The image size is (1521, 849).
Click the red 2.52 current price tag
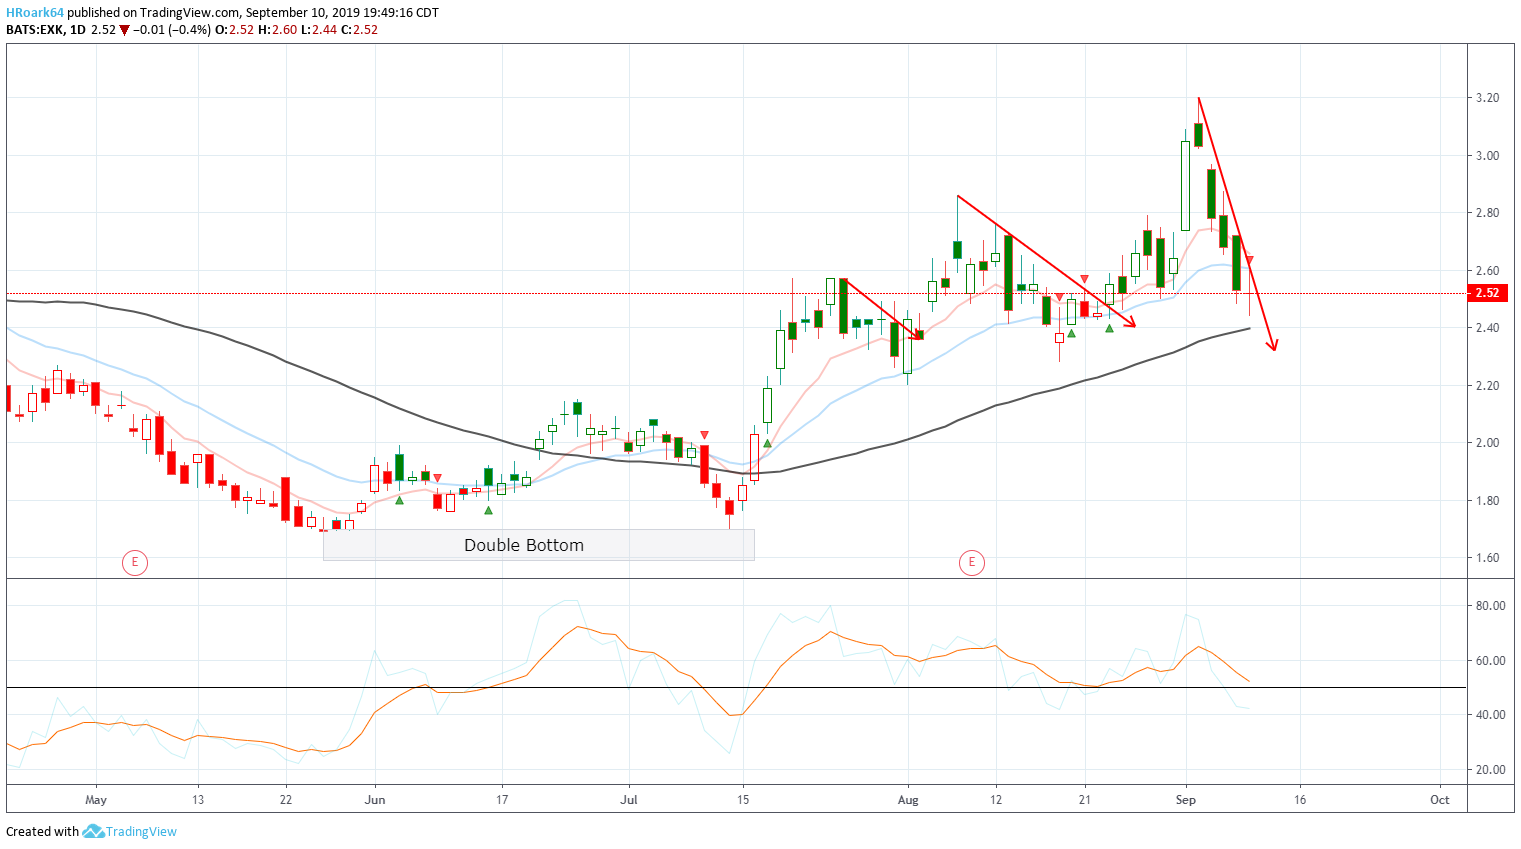1488,293
